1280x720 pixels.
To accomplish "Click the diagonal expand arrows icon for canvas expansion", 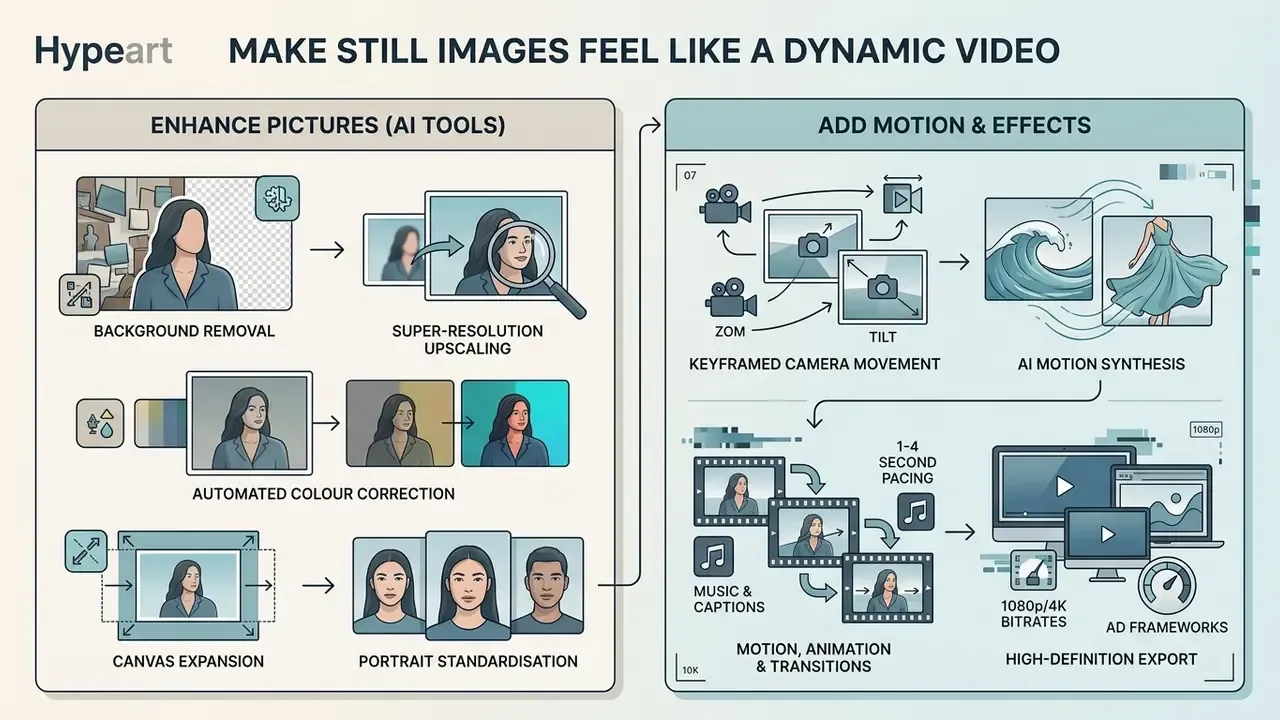I will tap(86, 552).
